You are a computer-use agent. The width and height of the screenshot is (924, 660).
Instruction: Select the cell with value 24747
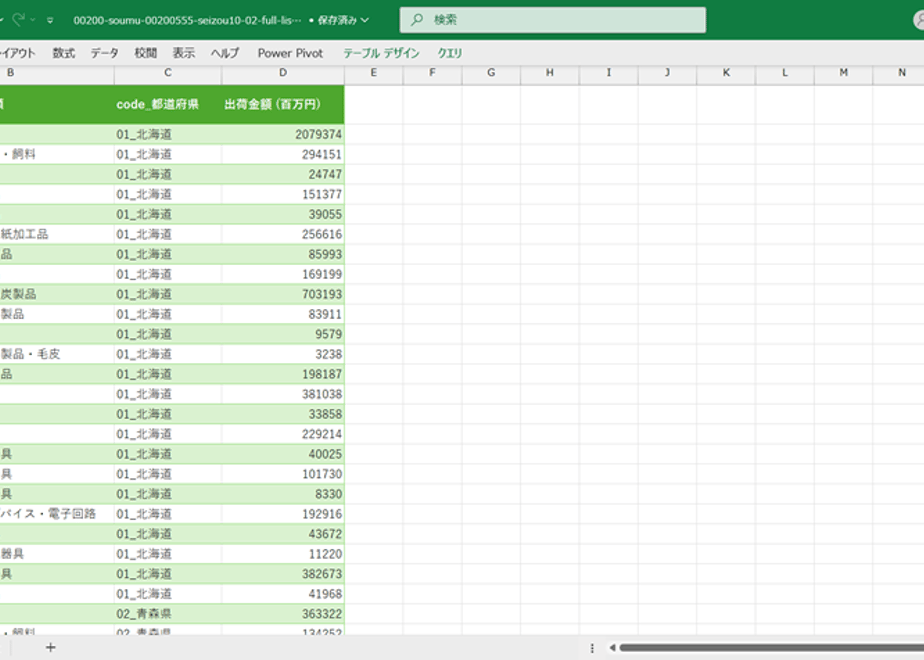(x=283, y=174)
